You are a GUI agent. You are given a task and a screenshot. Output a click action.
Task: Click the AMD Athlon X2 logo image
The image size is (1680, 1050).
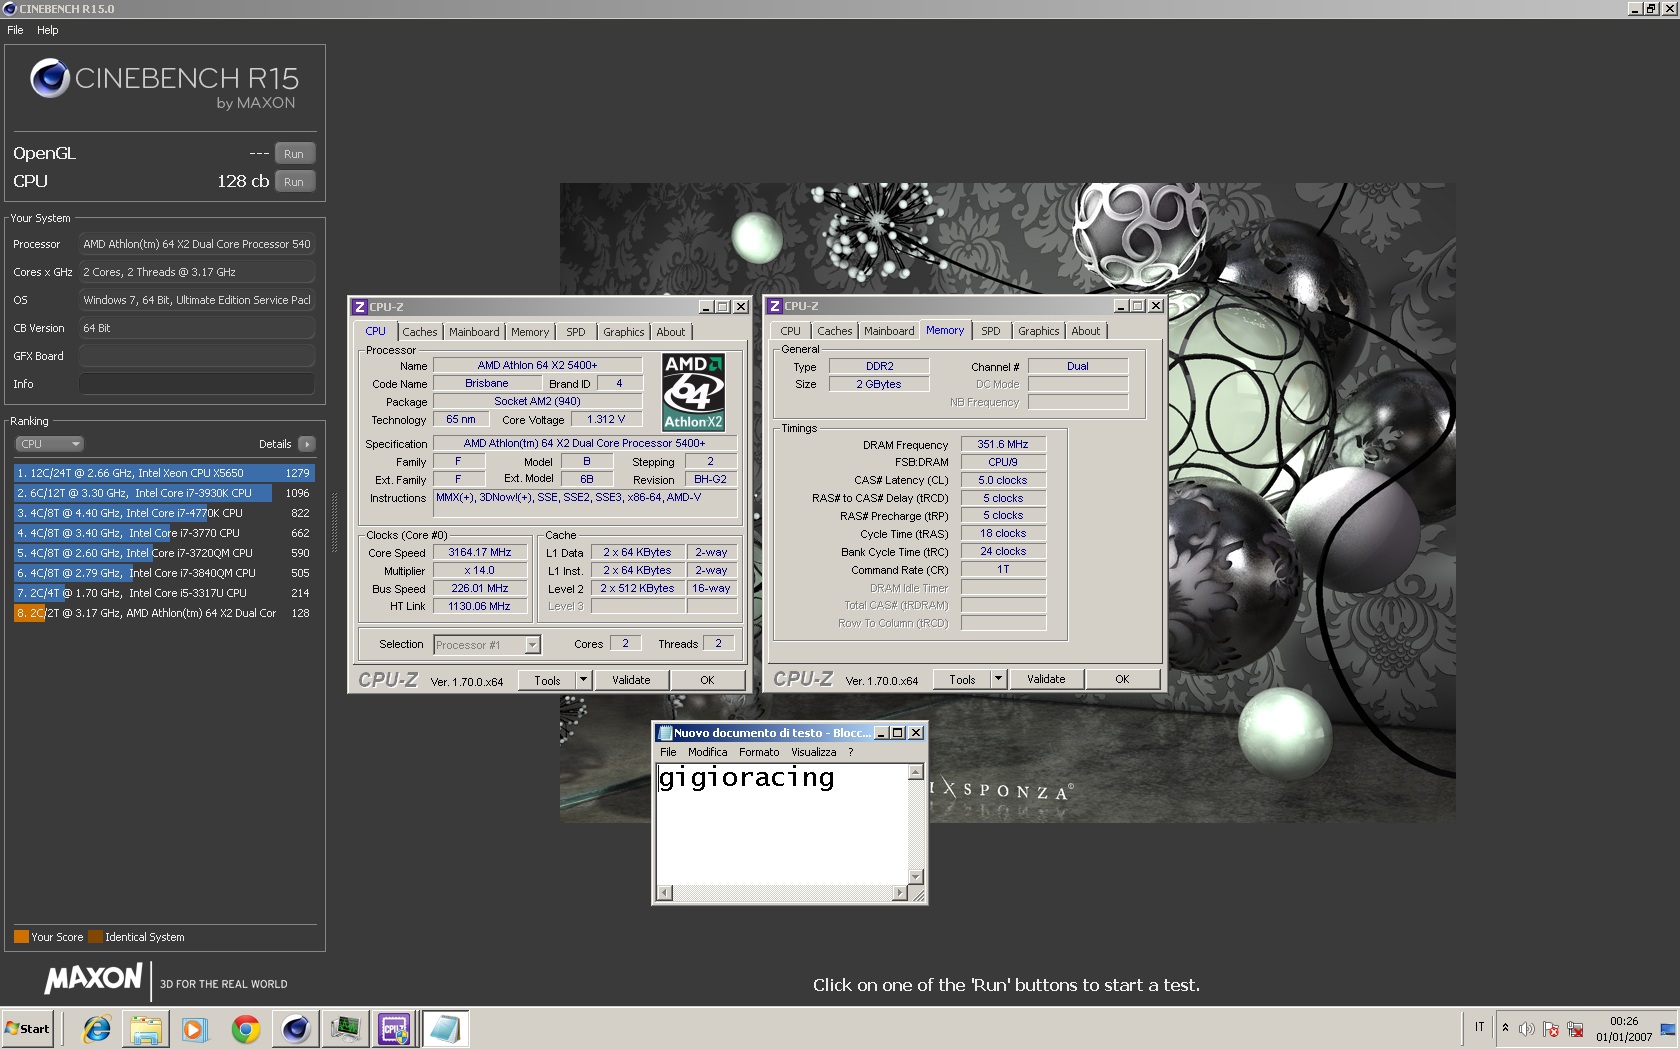(x=694, y=393)
